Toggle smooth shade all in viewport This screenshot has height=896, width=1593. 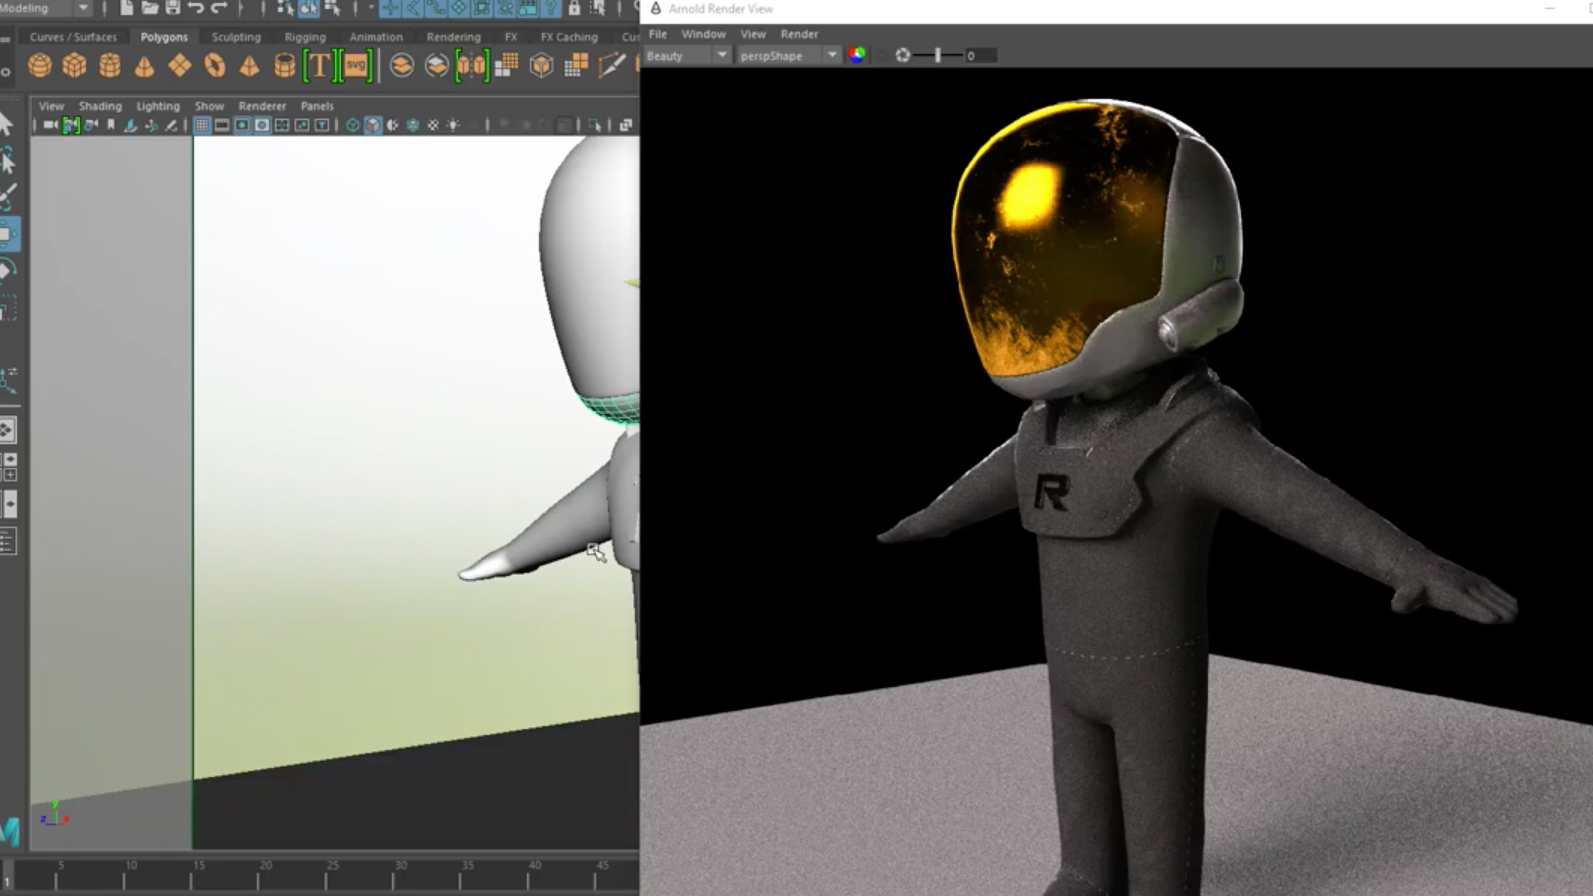pos(373,125)
